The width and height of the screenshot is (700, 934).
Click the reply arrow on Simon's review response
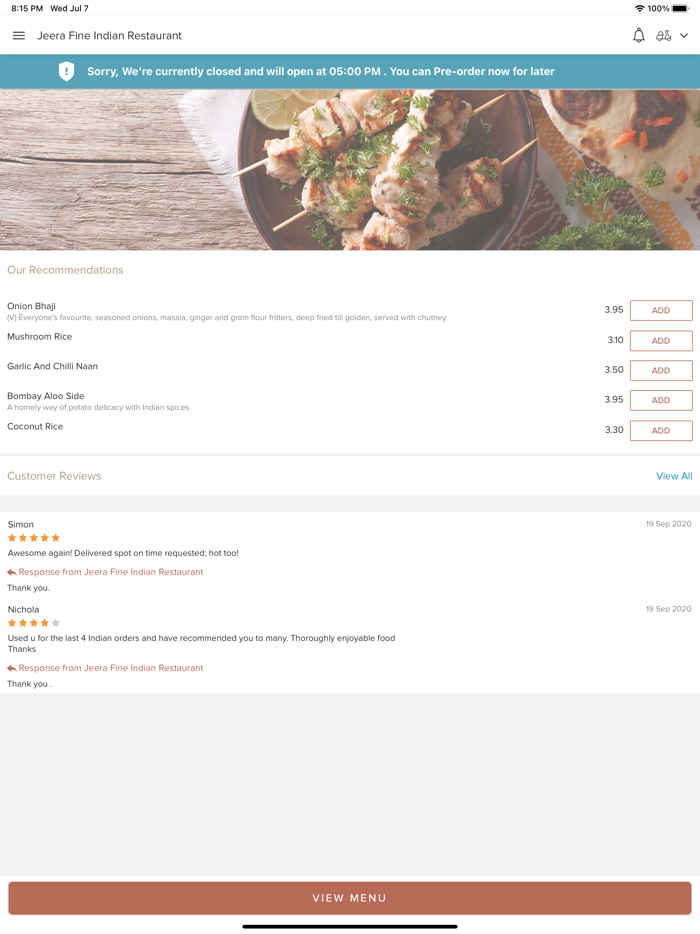click(13, 571)
